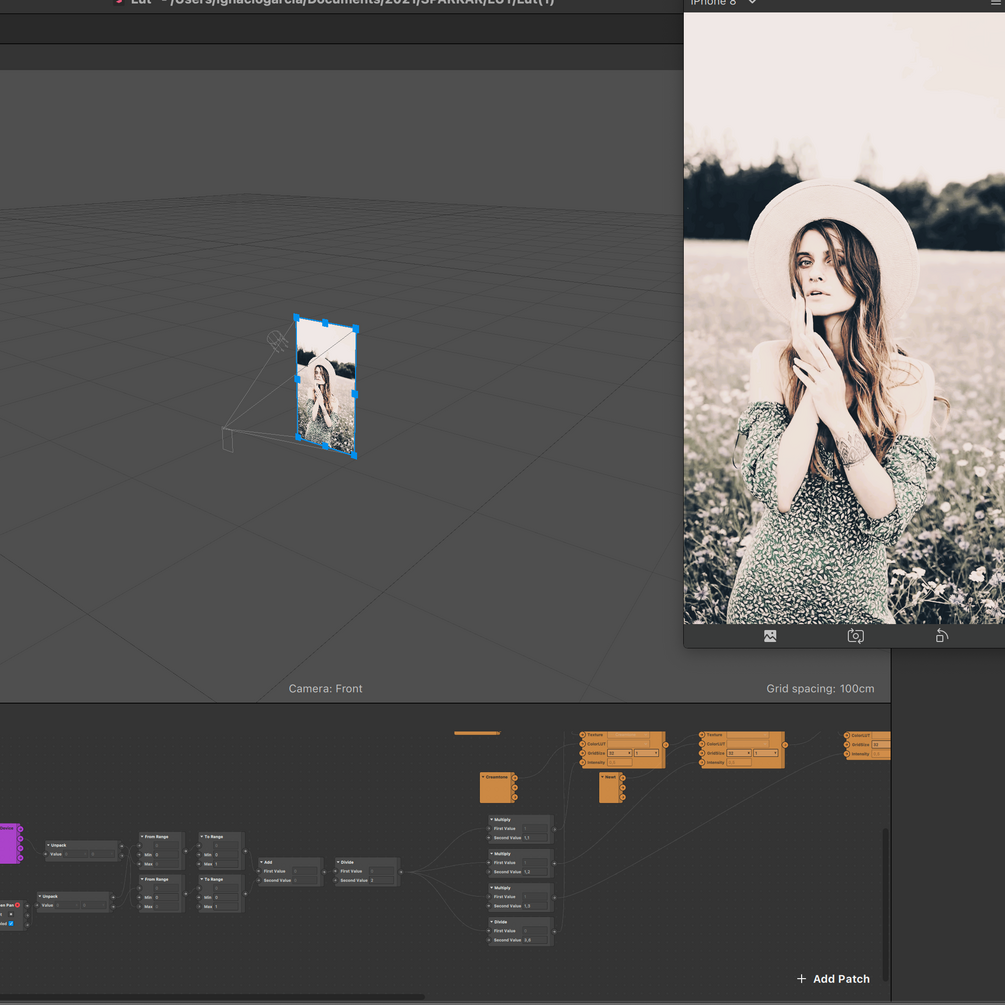Switch simulator camera with the flip-camera icon
This screenshot has width=1005, height=1005.
point(855,636)
